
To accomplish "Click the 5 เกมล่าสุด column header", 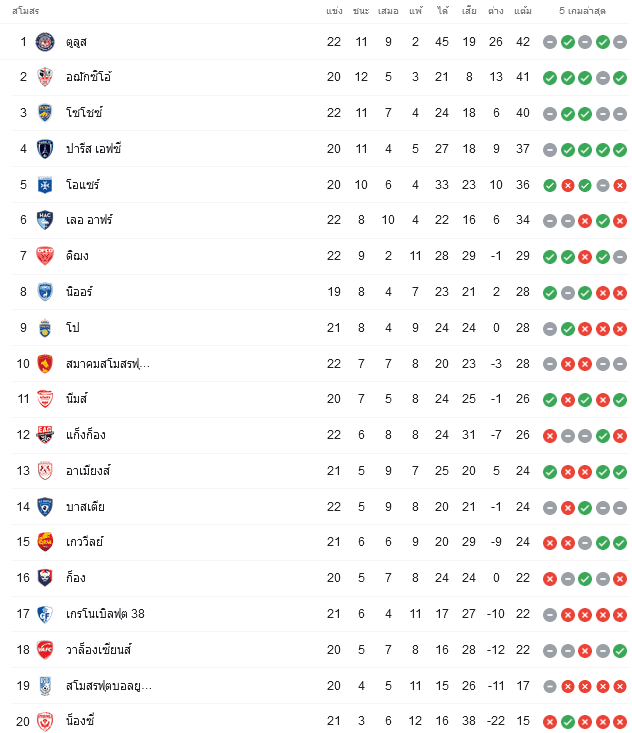I will (582, 11).
